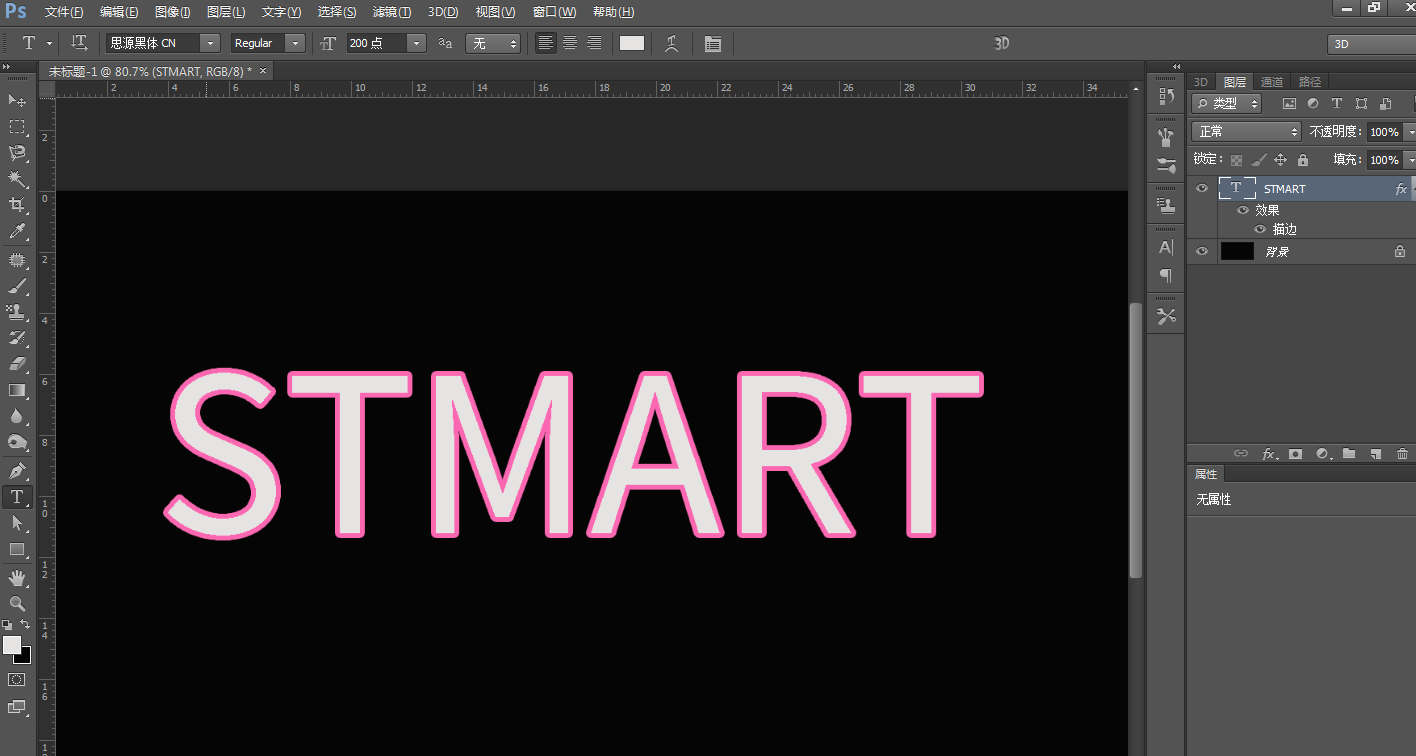Expand the Regular font style dropdown
1416x756 pixels.
click(x=295, y=43)
